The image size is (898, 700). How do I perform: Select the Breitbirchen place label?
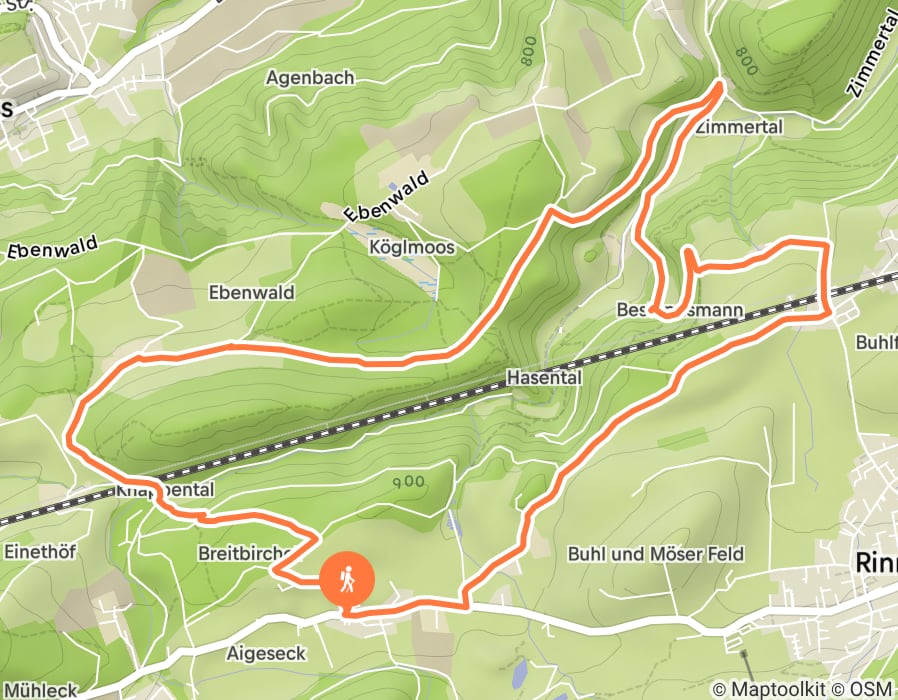[247, 553]
